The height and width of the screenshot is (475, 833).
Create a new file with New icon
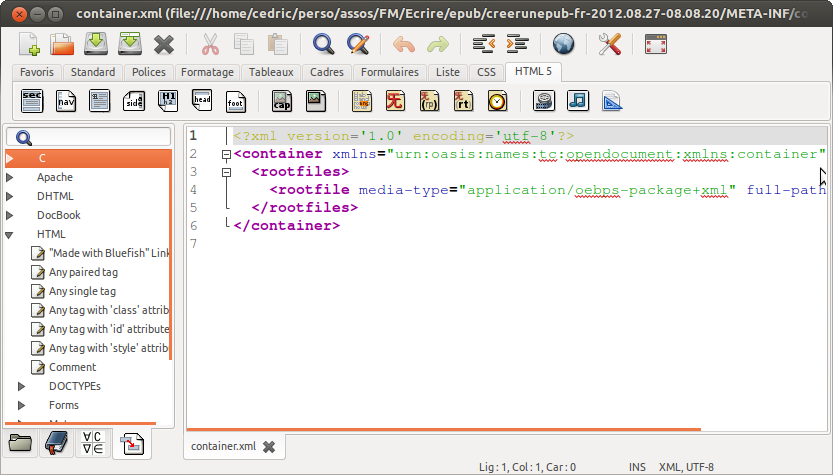[29, 44]
